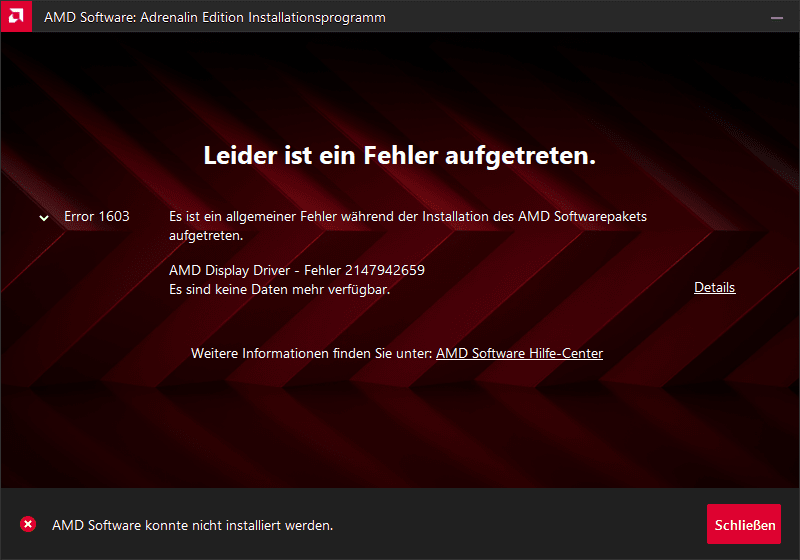Minimize the installer window
800x560 pixels.
click(777, 17)
